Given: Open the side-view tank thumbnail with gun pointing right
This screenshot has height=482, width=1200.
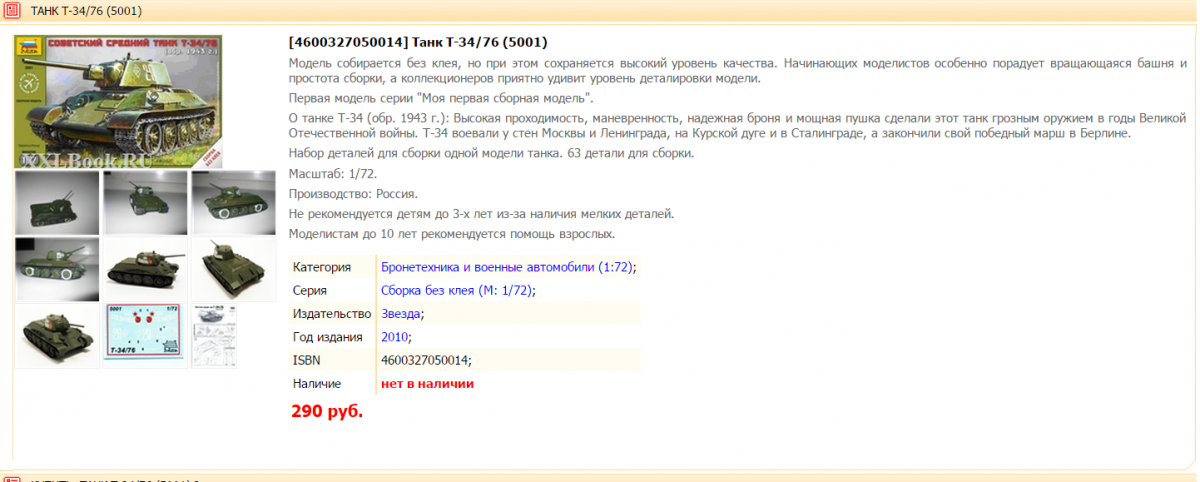Looking at the screenshot, I should [144, 269].
